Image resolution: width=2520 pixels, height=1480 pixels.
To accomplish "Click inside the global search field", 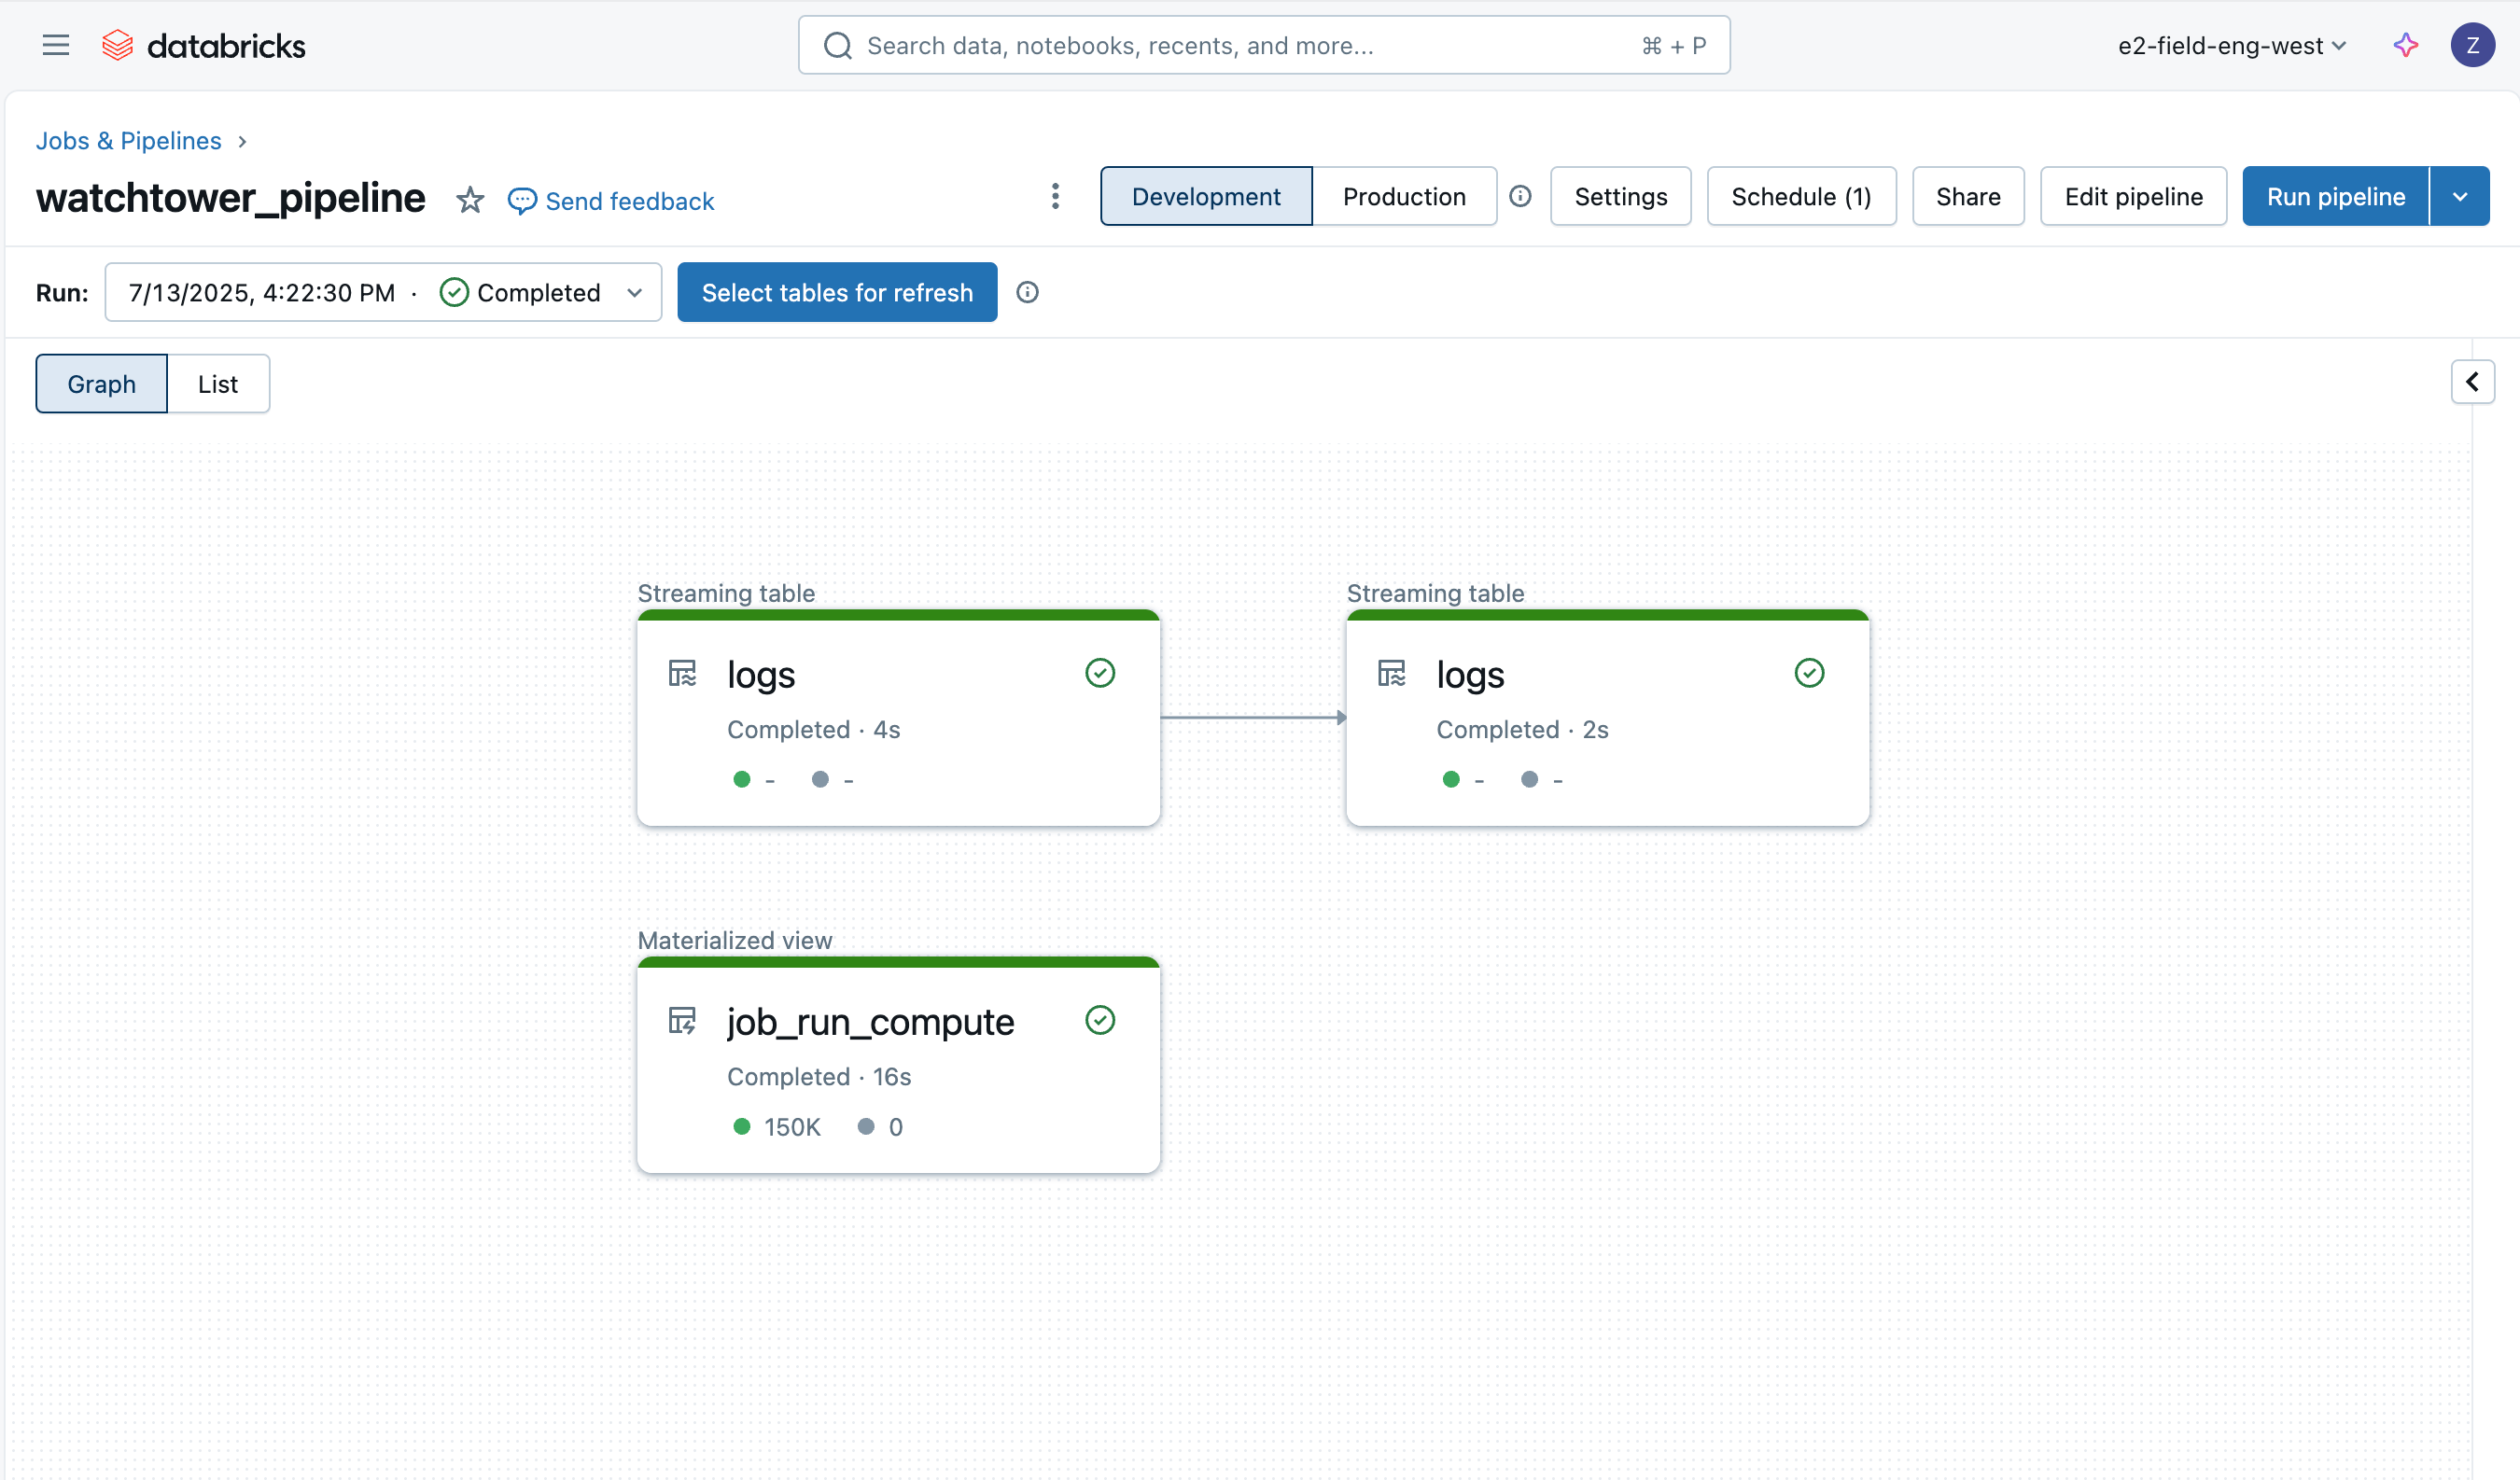I will click(1200, 45).
